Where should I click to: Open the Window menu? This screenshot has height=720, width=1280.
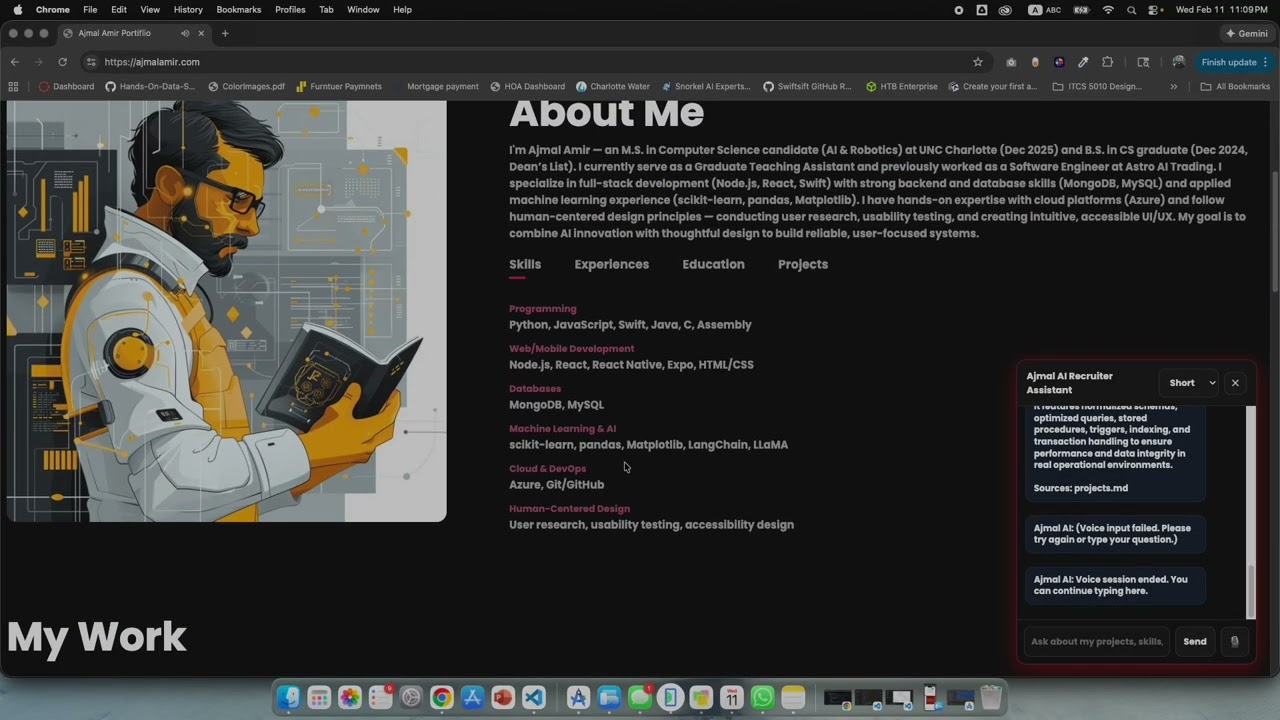click(x=363, y=9)
